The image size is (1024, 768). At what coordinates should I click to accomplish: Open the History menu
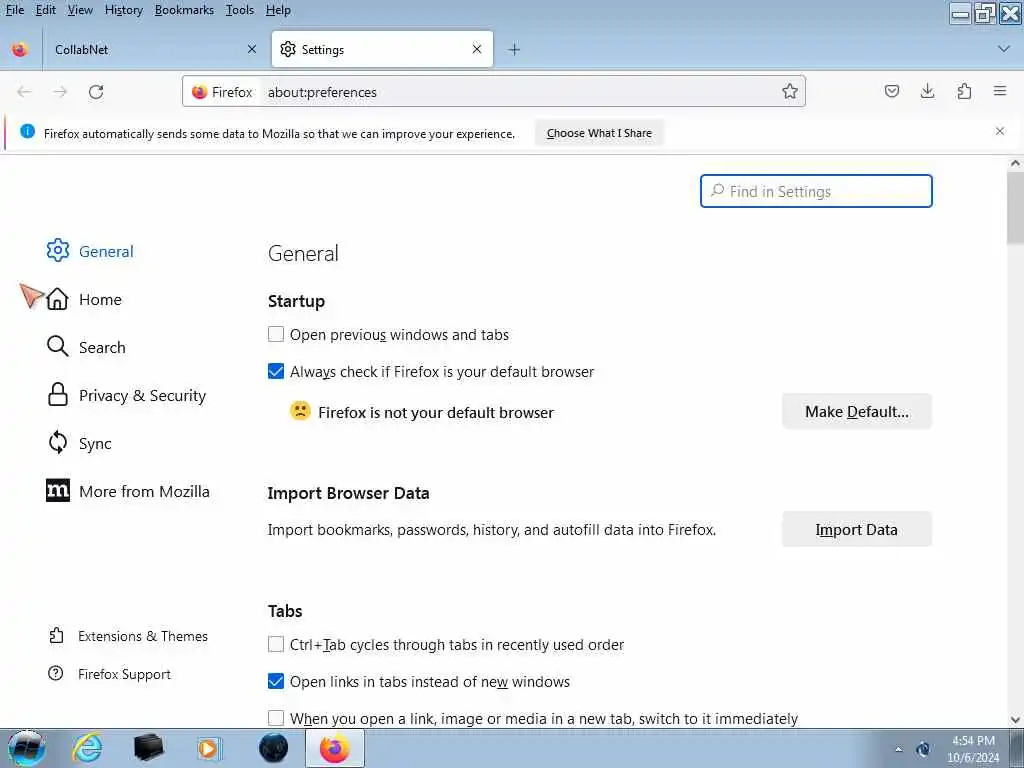tap(123, 10)
